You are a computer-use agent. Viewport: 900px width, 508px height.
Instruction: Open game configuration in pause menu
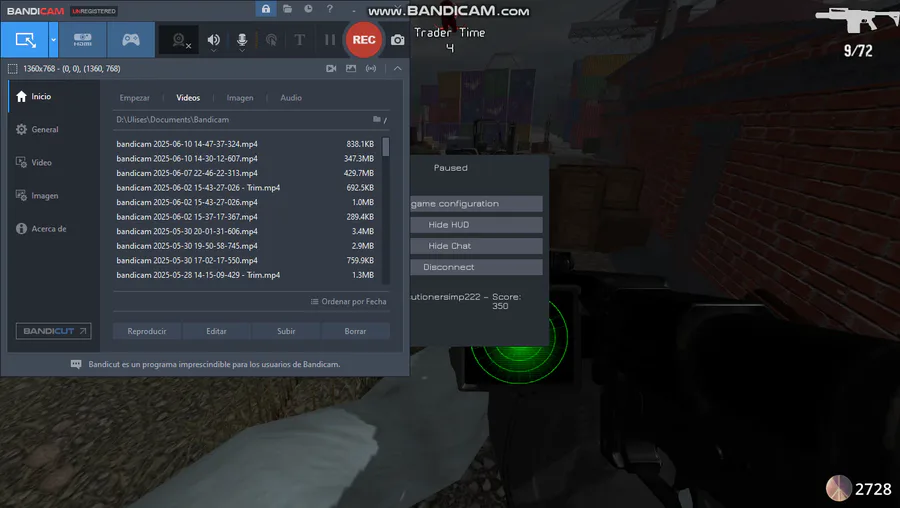pyautogui.click(x=476, y=204)
